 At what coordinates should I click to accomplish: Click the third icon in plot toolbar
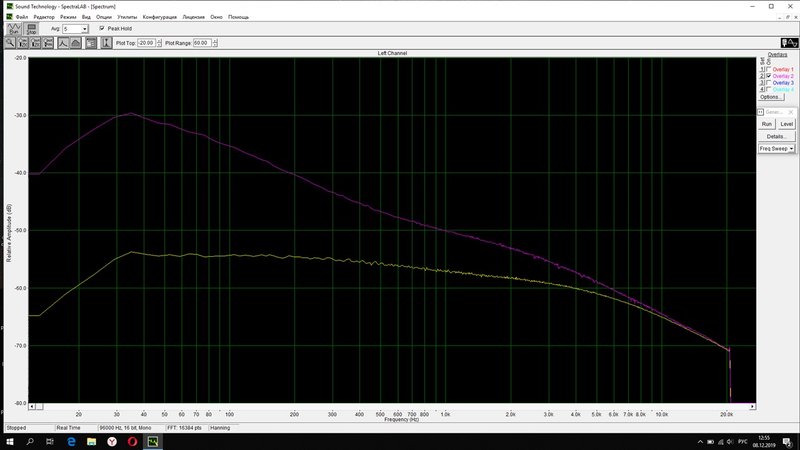35,43
